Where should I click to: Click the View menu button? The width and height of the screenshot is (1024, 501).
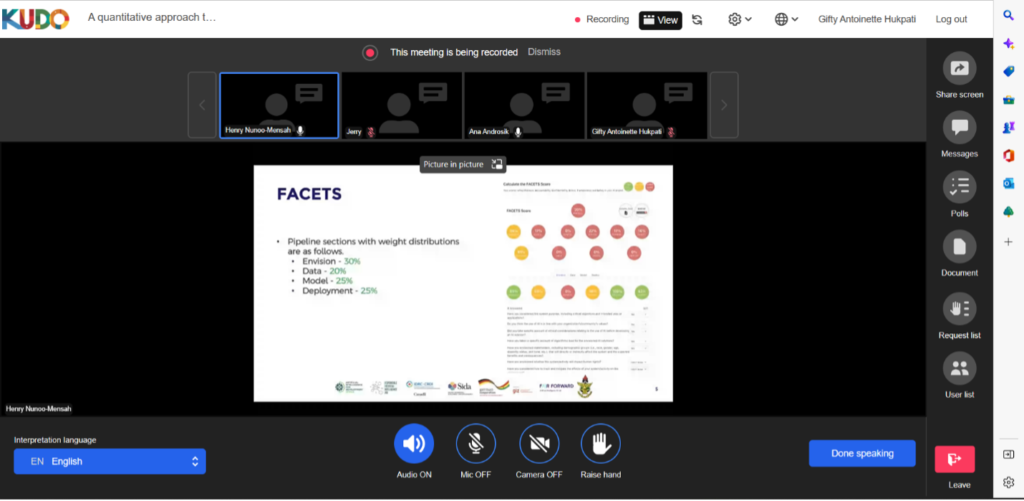[659, 19]
